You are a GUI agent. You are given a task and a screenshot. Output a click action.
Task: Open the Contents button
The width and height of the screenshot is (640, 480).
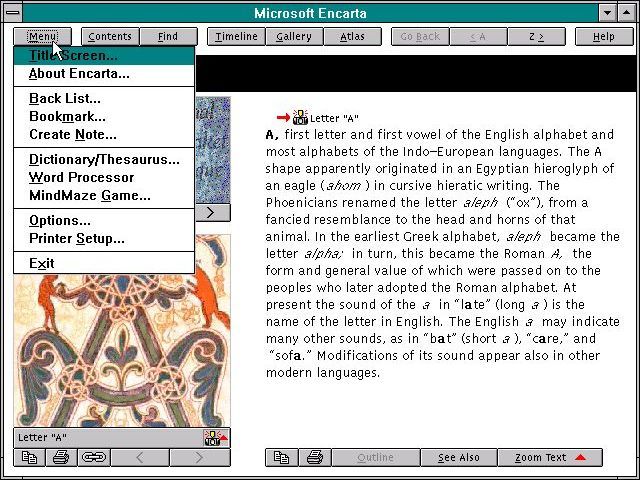tap(110, 36)
